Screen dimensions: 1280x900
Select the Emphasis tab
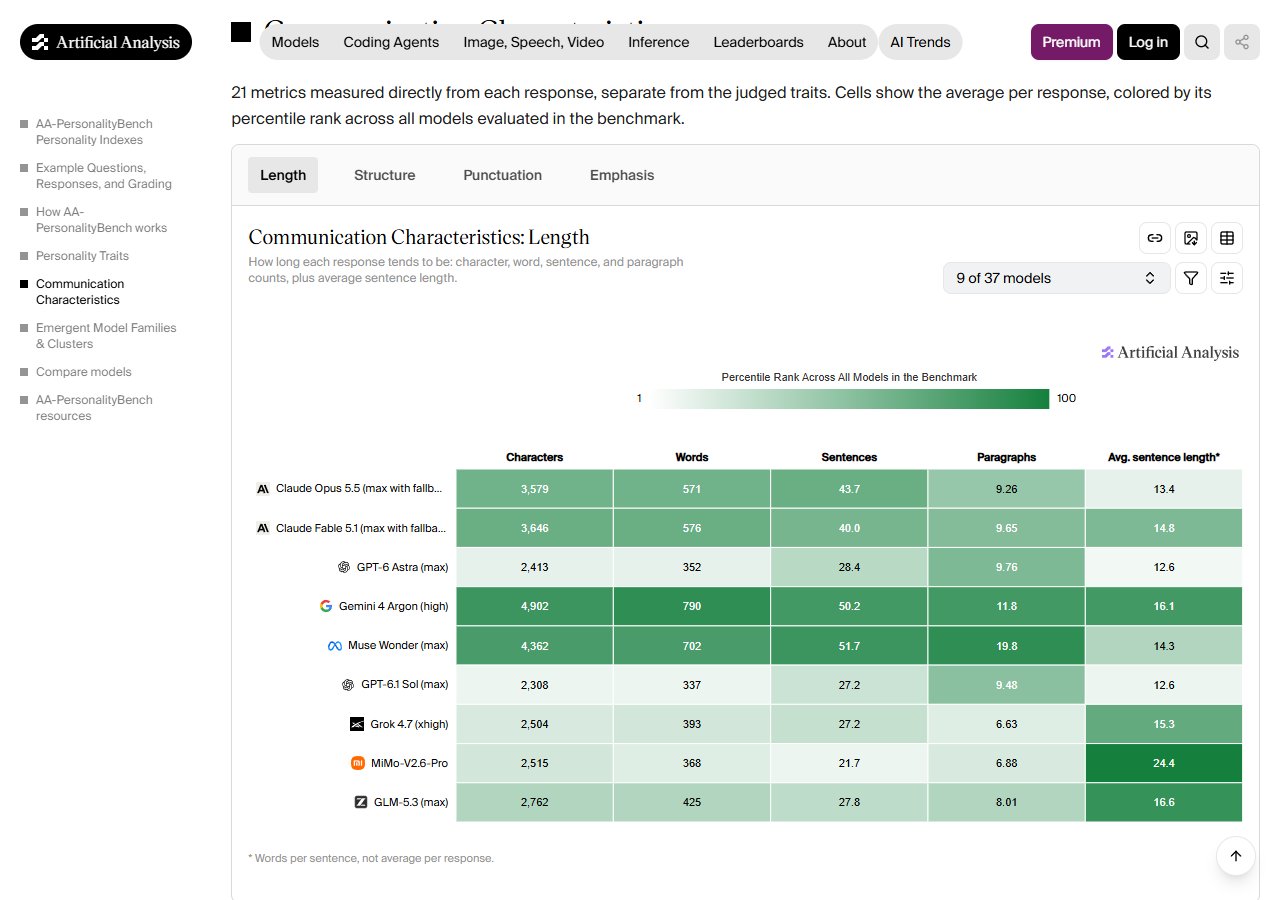pyautogui.click(x=622, y=175)
